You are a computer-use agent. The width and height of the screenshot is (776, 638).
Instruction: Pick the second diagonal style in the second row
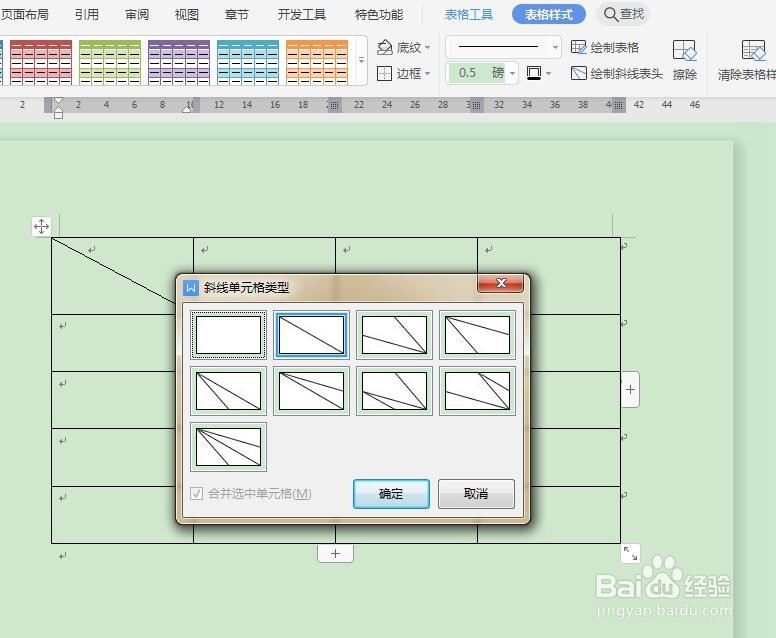coord(311,391)
